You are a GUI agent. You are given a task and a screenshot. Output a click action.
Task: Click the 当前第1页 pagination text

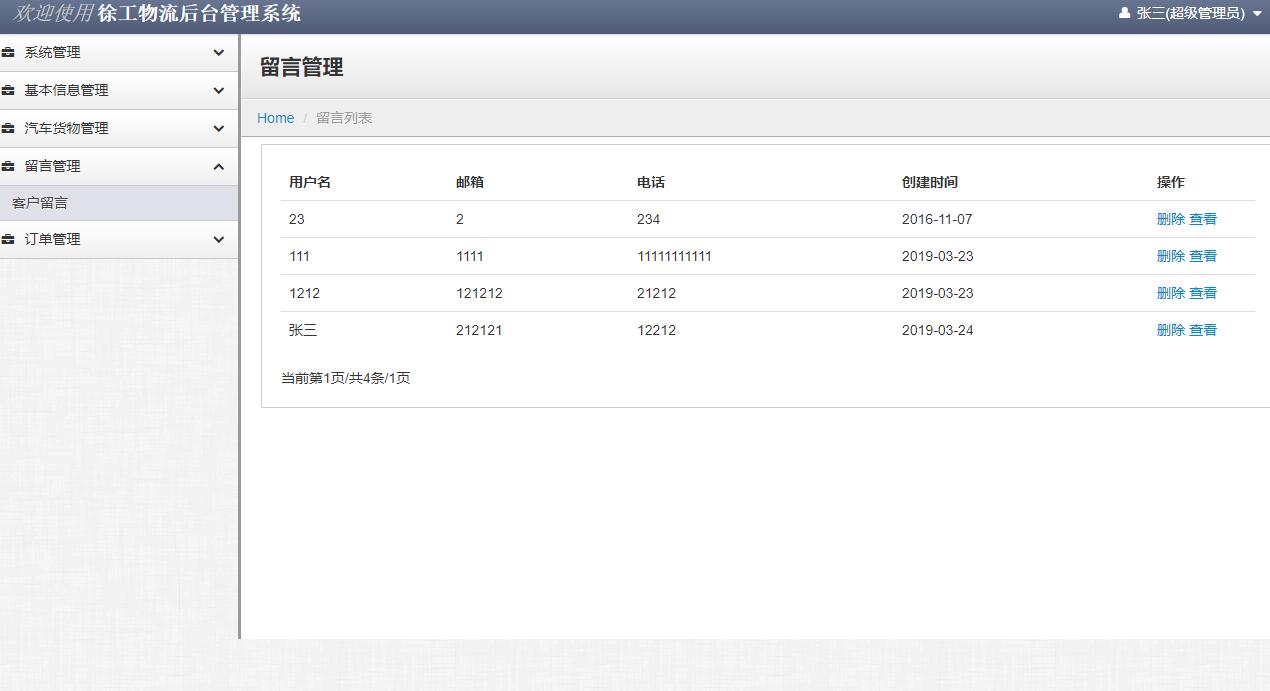click(347, 378)
